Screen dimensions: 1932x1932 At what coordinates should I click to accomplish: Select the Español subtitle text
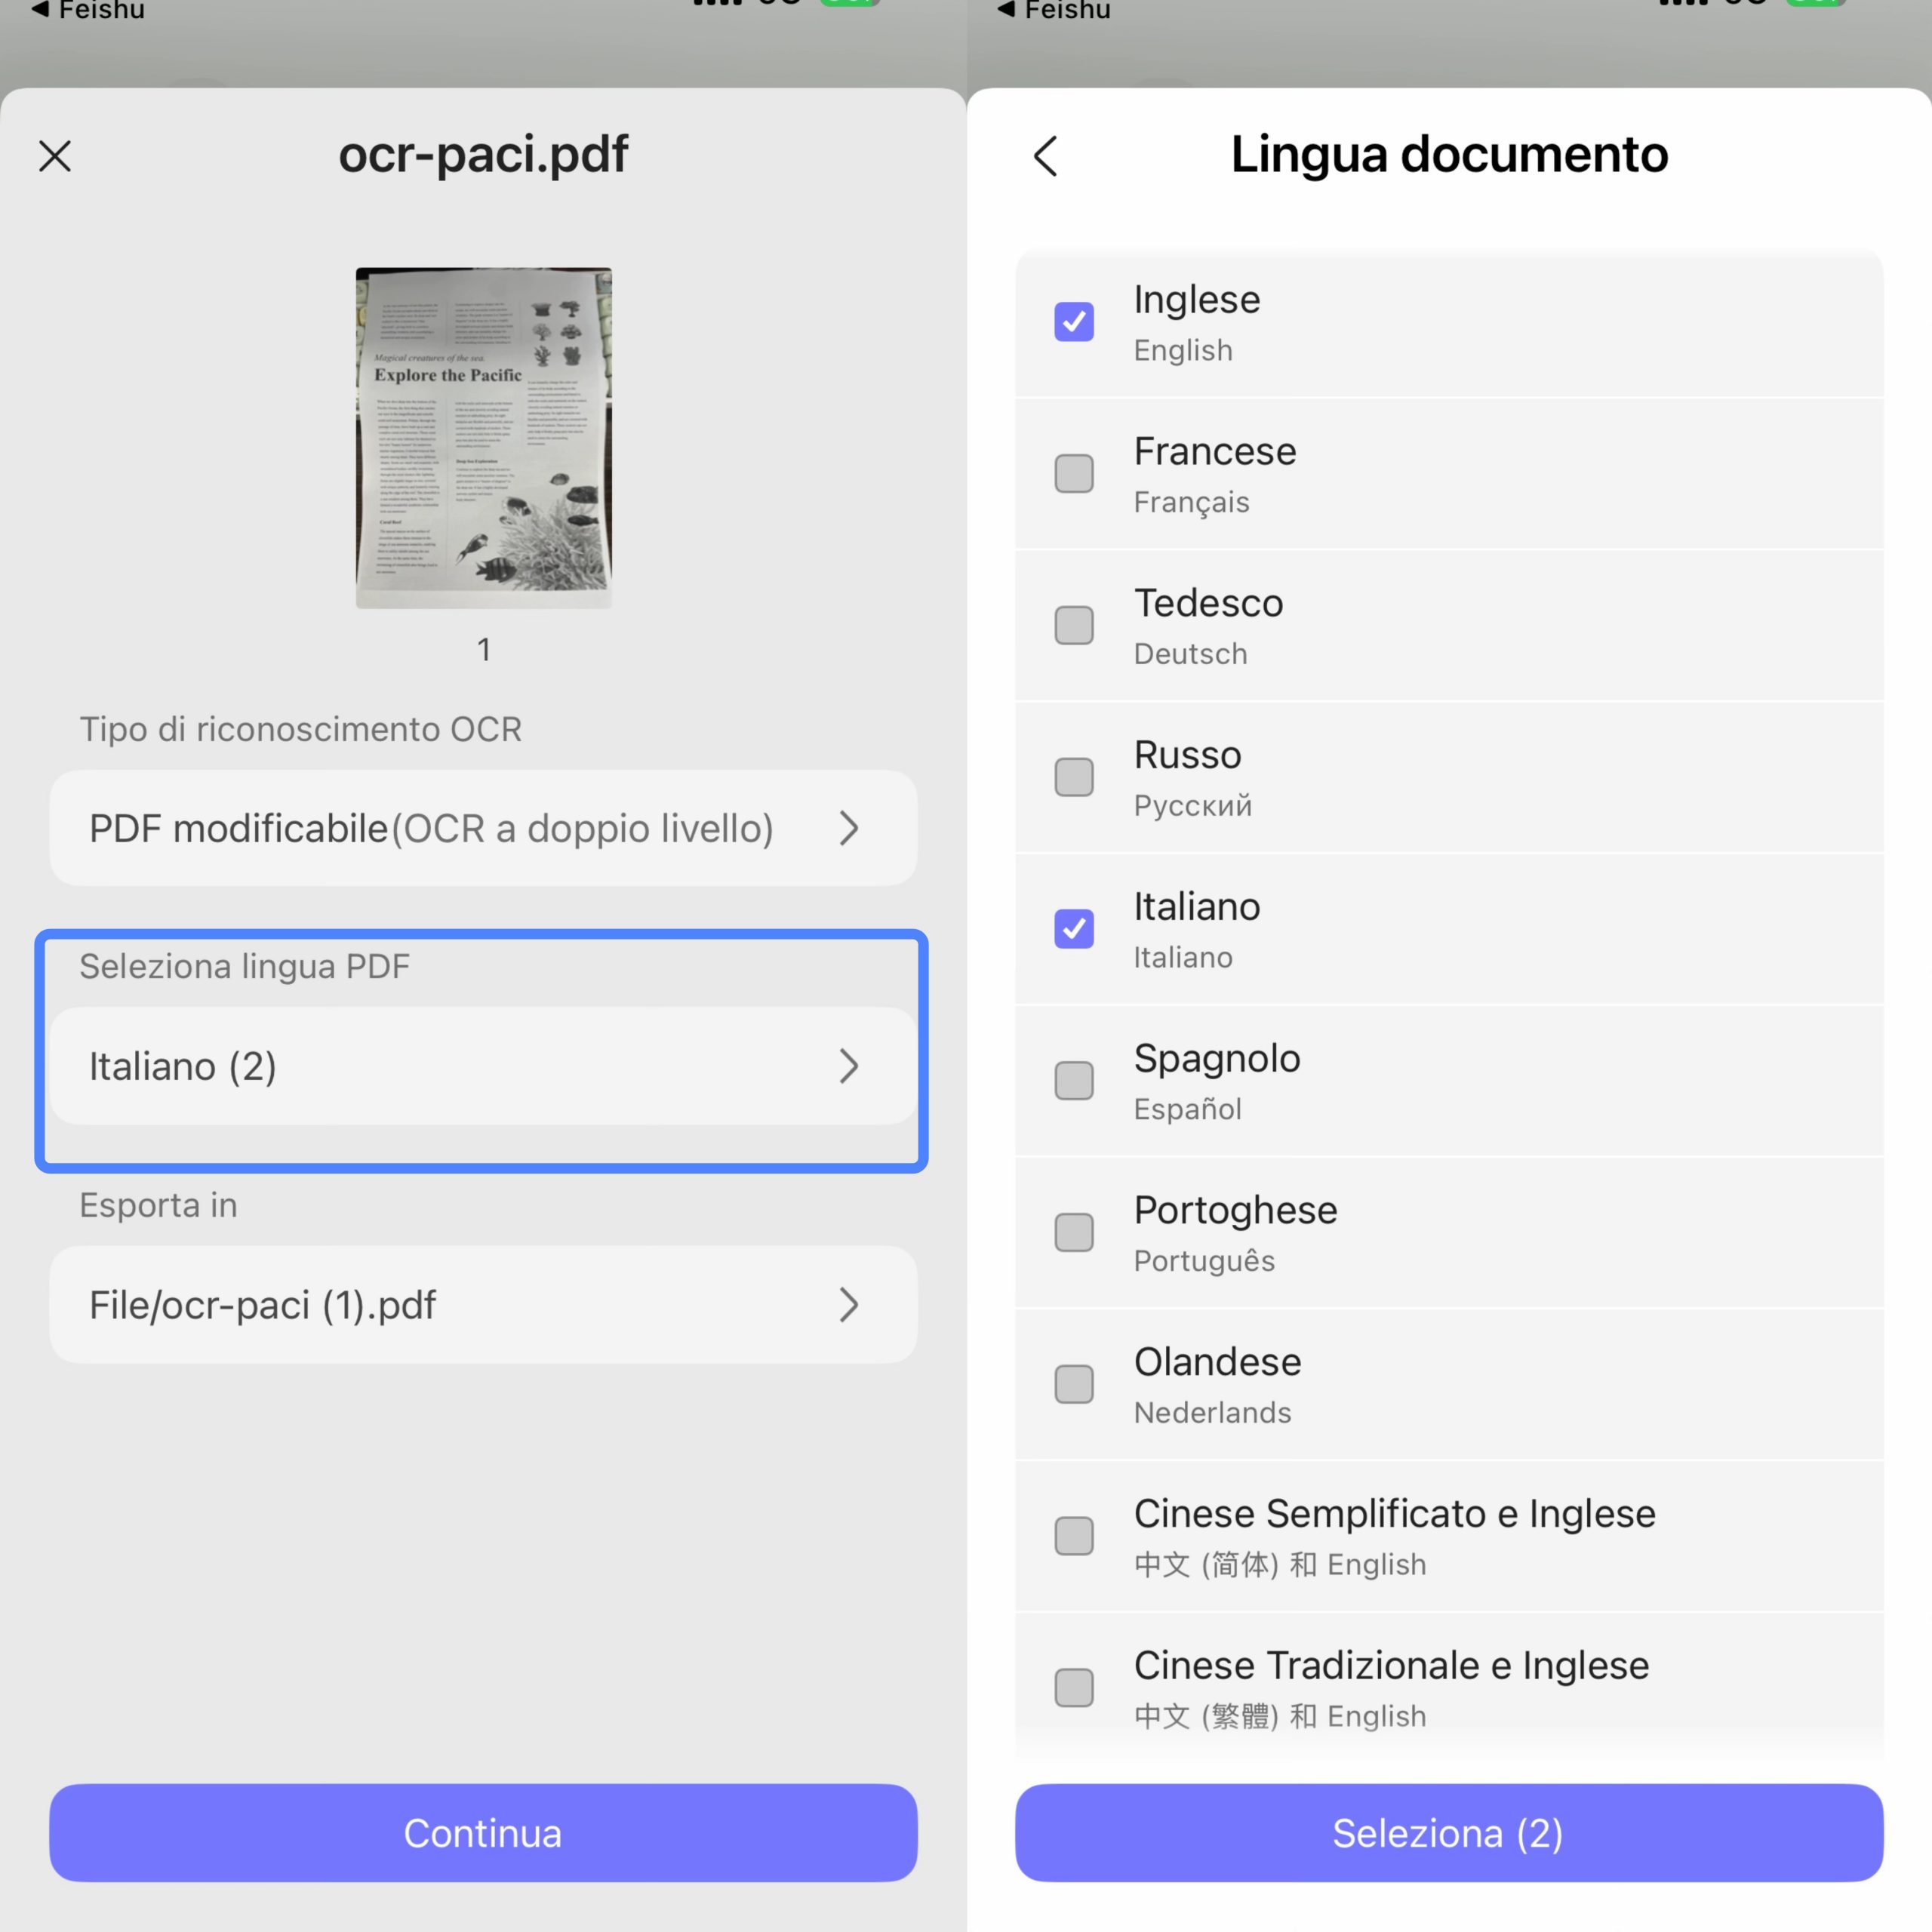coord(1188,1109)
